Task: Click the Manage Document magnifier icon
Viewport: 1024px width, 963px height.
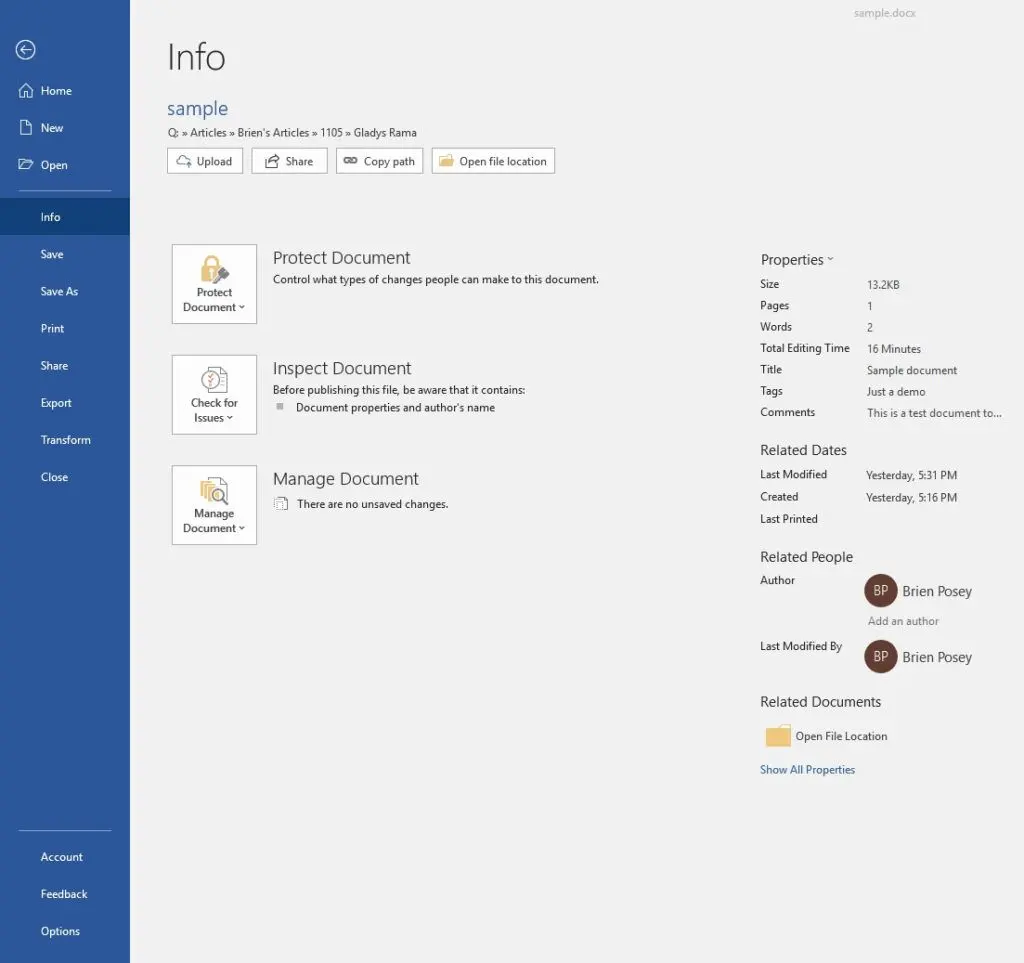Action: (x=214, y=490)
